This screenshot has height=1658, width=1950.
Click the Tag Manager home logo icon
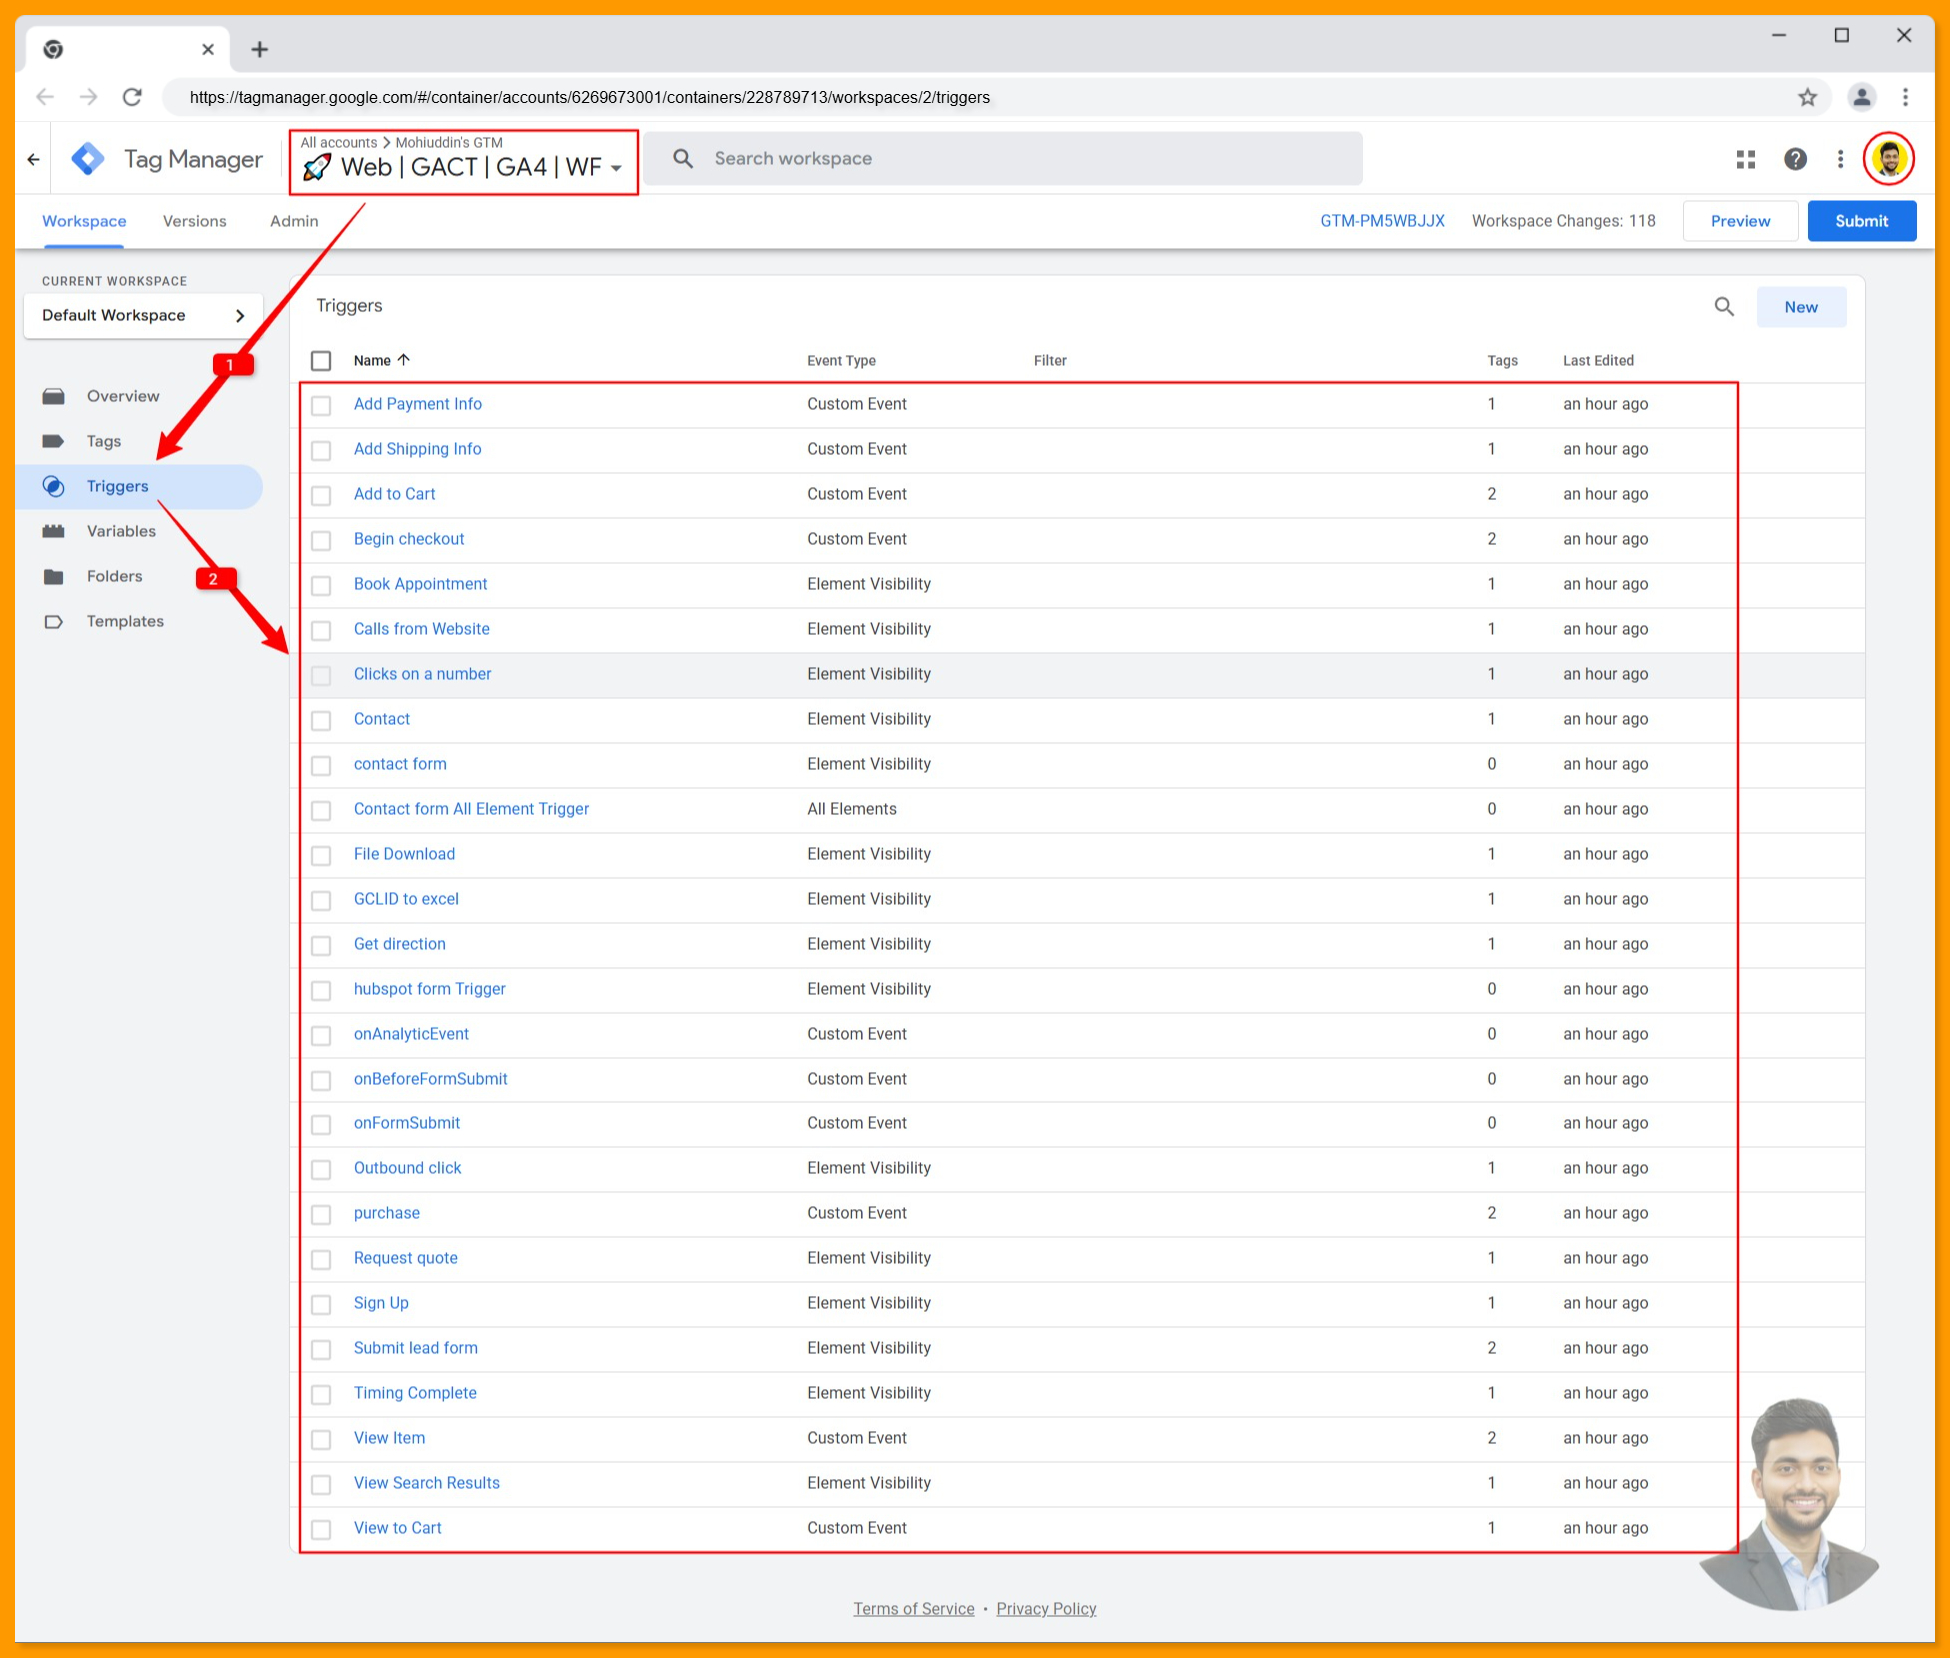click(88, 158)
